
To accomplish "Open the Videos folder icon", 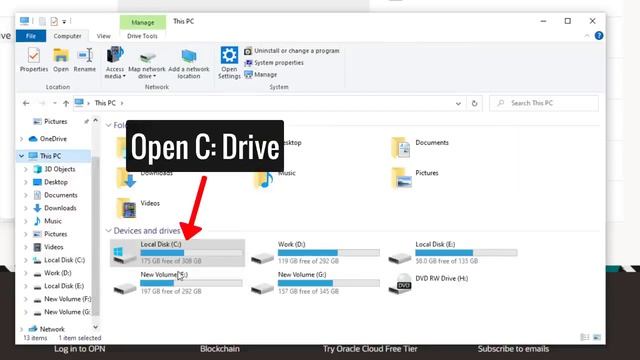I will [127, 208].
